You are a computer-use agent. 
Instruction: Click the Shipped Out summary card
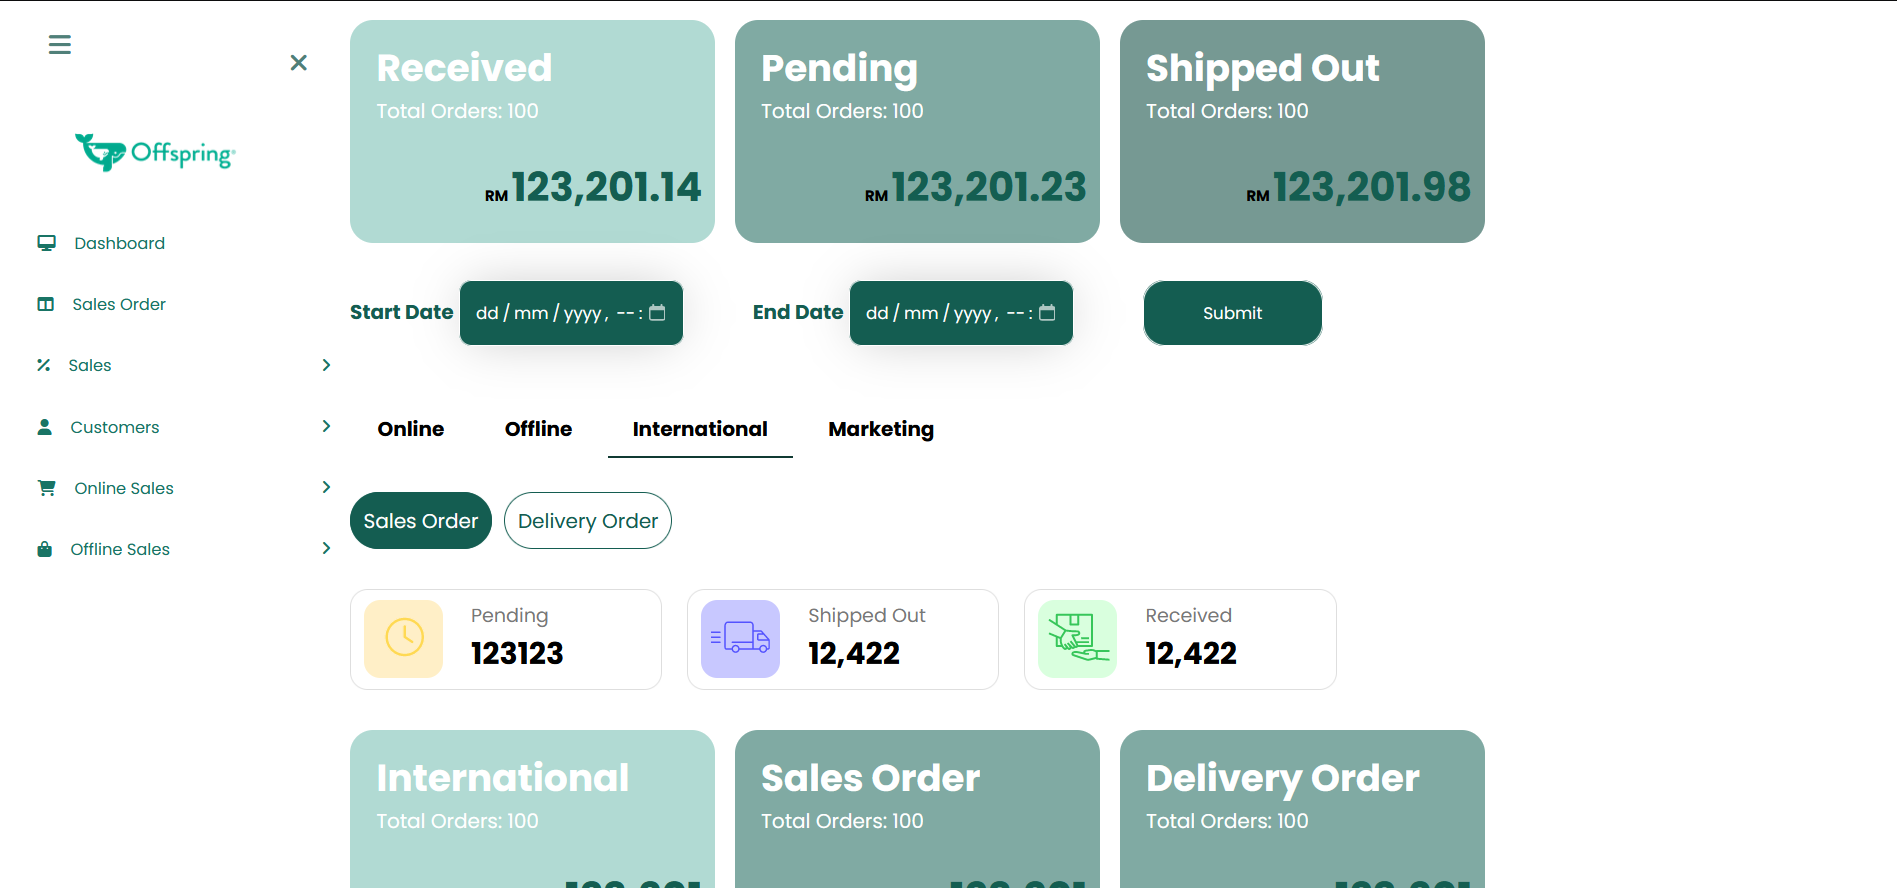pyautogui.click(x=1302, y=131)
